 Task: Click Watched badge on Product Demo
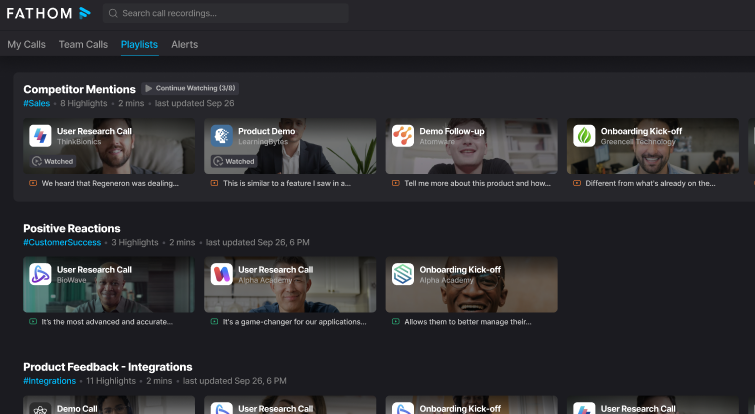234,162
